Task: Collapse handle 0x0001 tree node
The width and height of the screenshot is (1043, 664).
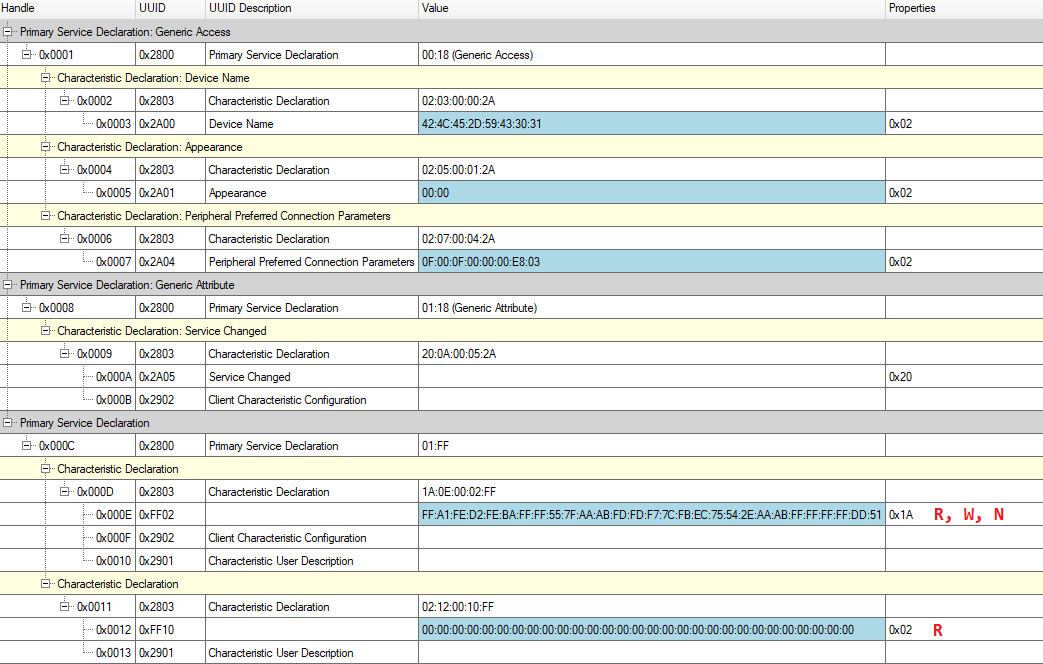Action: (27, 55)
